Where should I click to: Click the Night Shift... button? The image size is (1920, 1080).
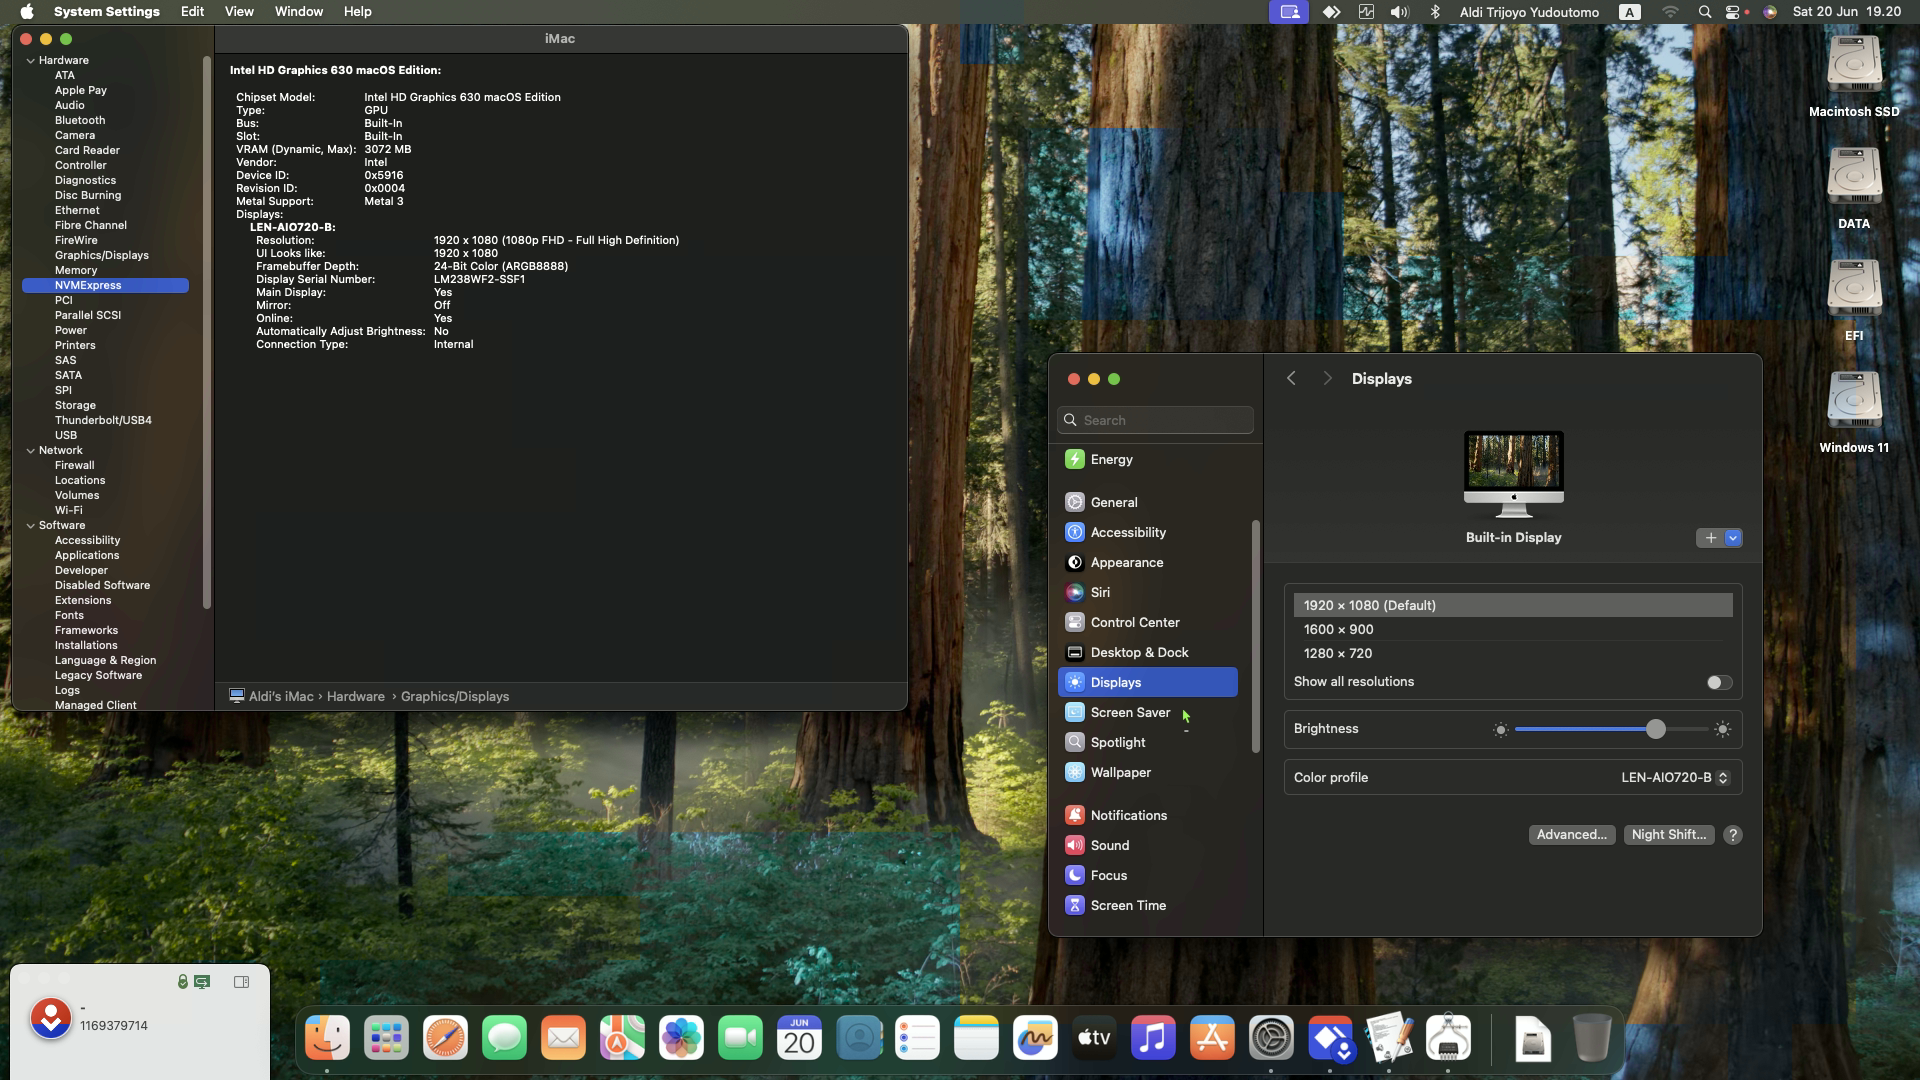tap(1669, 835)
